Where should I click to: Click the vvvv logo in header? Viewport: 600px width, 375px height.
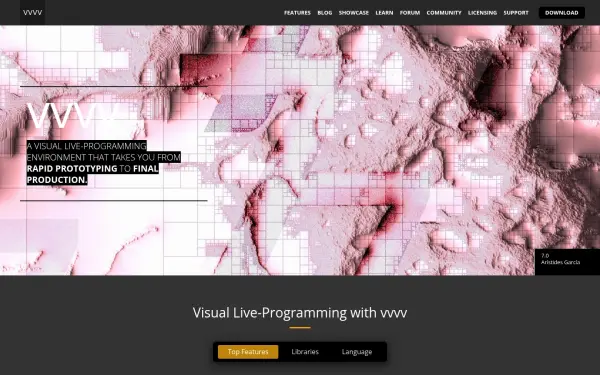pyautogui.click(x=33, y=13)
